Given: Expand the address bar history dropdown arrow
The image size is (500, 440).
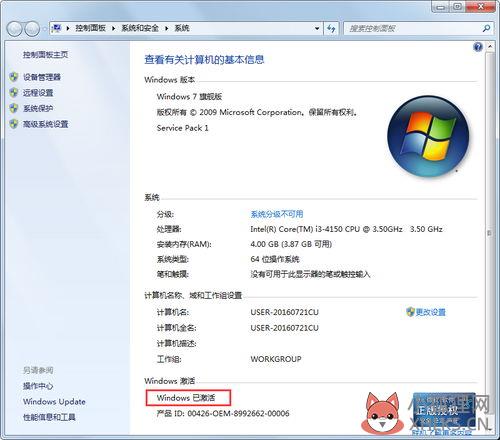Looking at the screenshot, I should point(317,29).
